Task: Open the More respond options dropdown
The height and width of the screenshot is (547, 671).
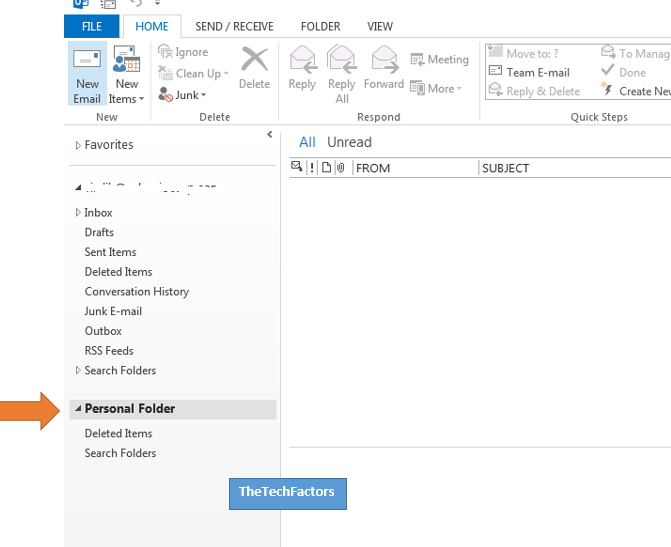Action: click(436, 88)
